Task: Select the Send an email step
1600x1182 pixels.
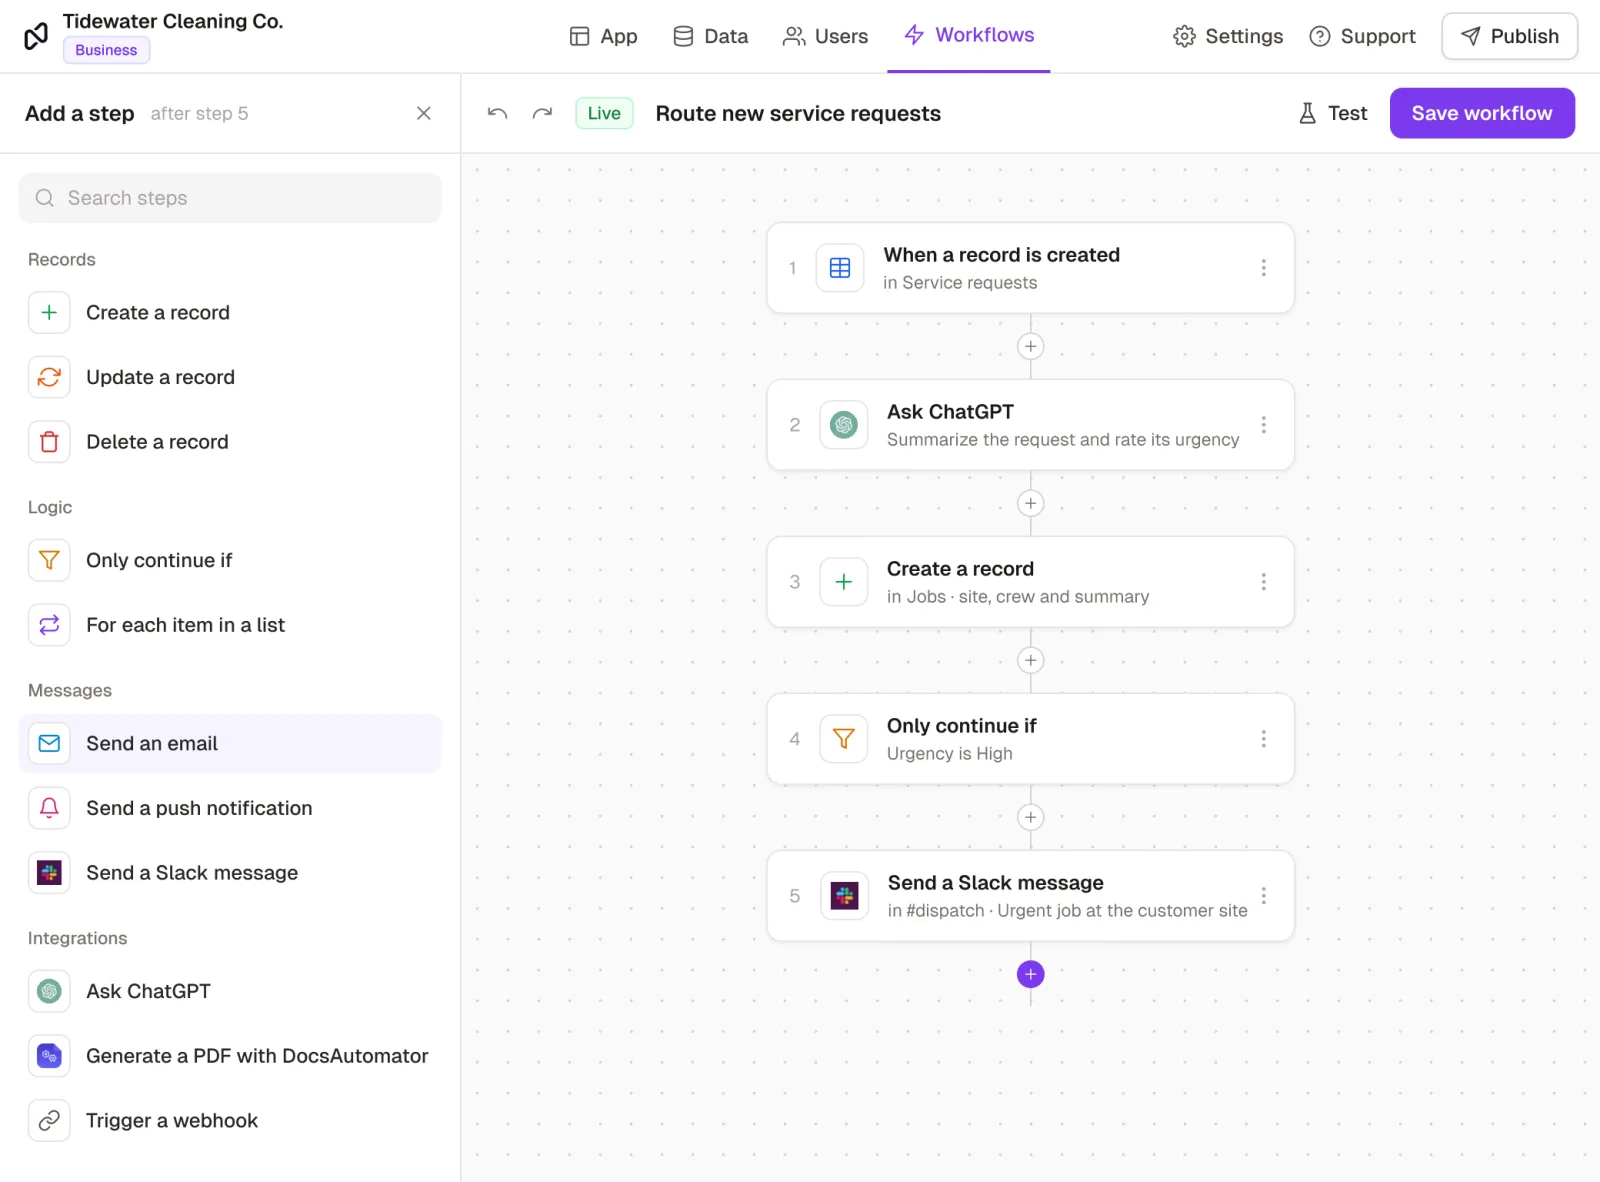Action: pyautogui.click(x=230, y=743)
